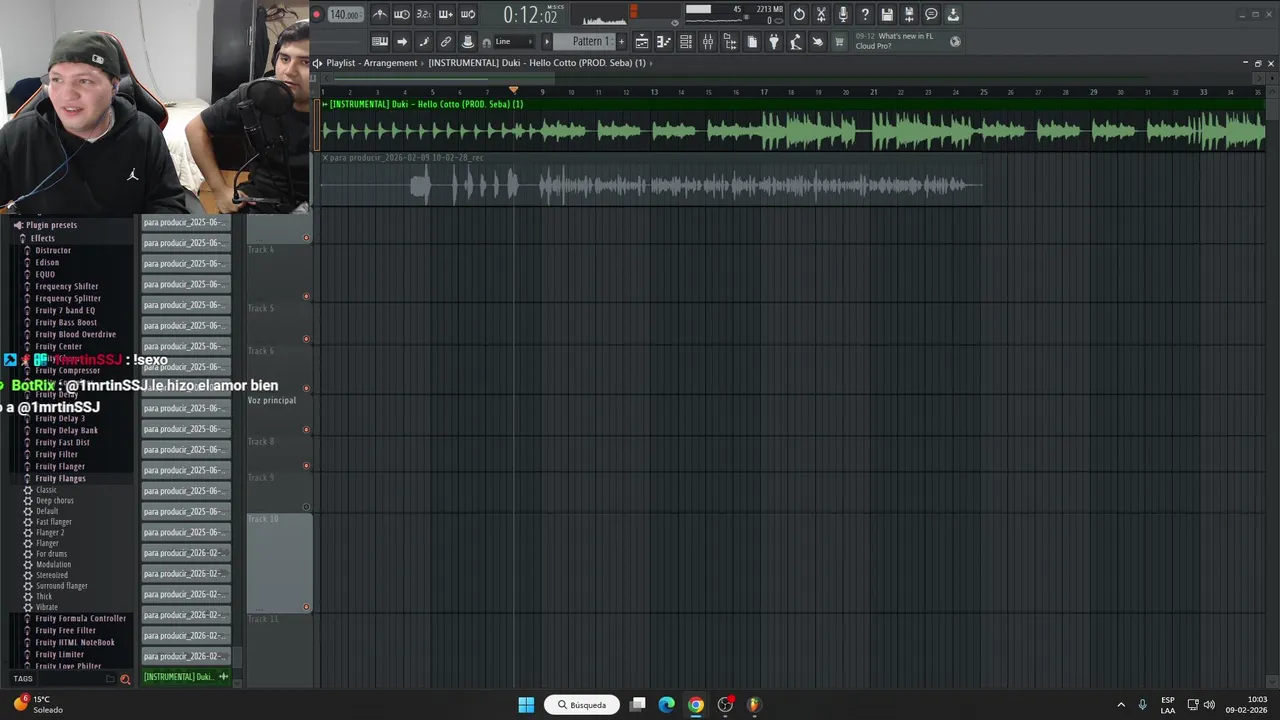Click the step editing mode icon

tap(424, 41)
